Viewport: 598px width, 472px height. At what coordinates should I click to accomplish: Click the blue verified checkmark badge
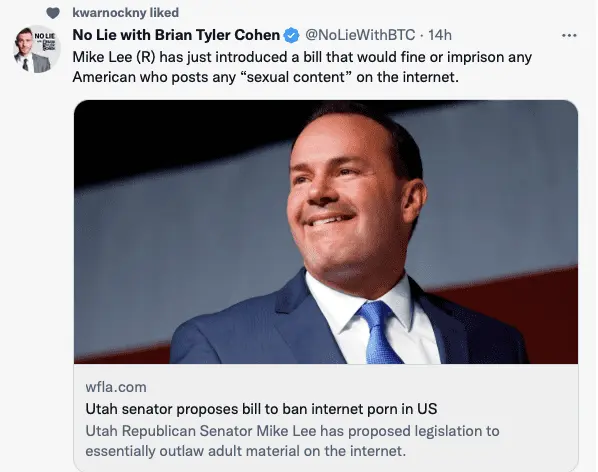292,35
